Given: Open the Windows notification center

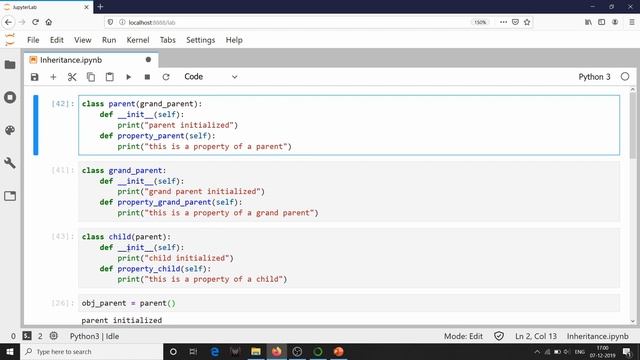Looking at the screenshot, I should tap(627, 351).
